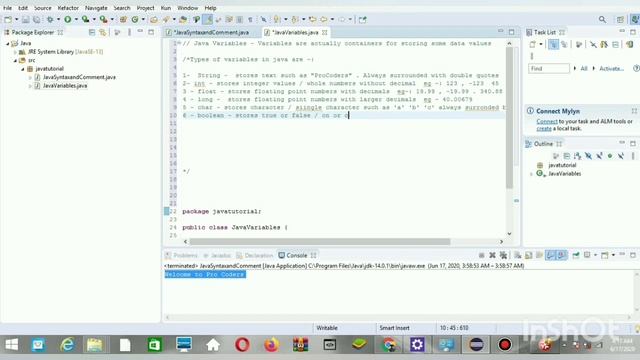
Task: Click Remove Launch X in Console toolbar
Action: (x=492, y=255)
